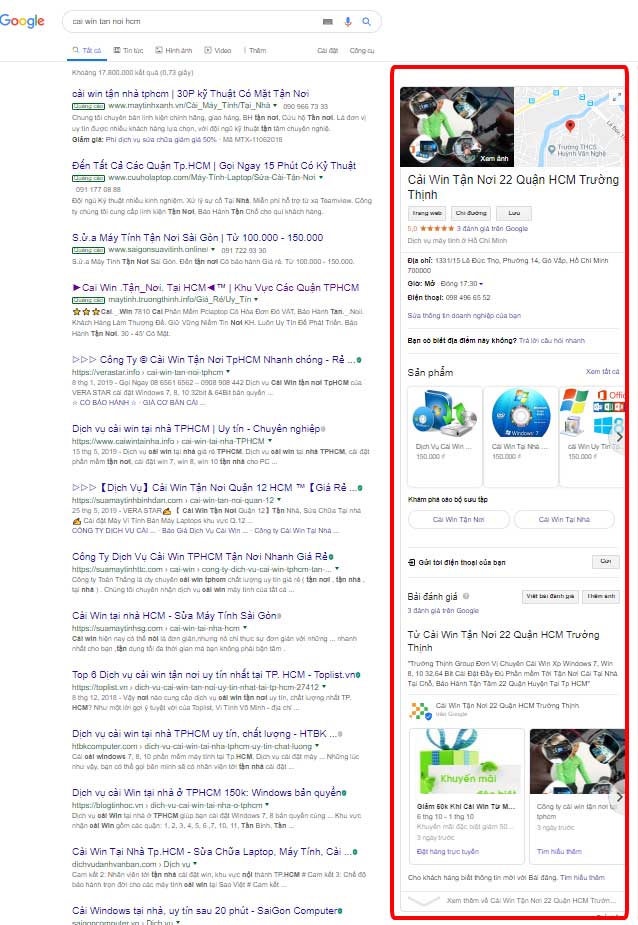
Task: Open the 'Công cụ' tools option
Action: tap(362, 51)
